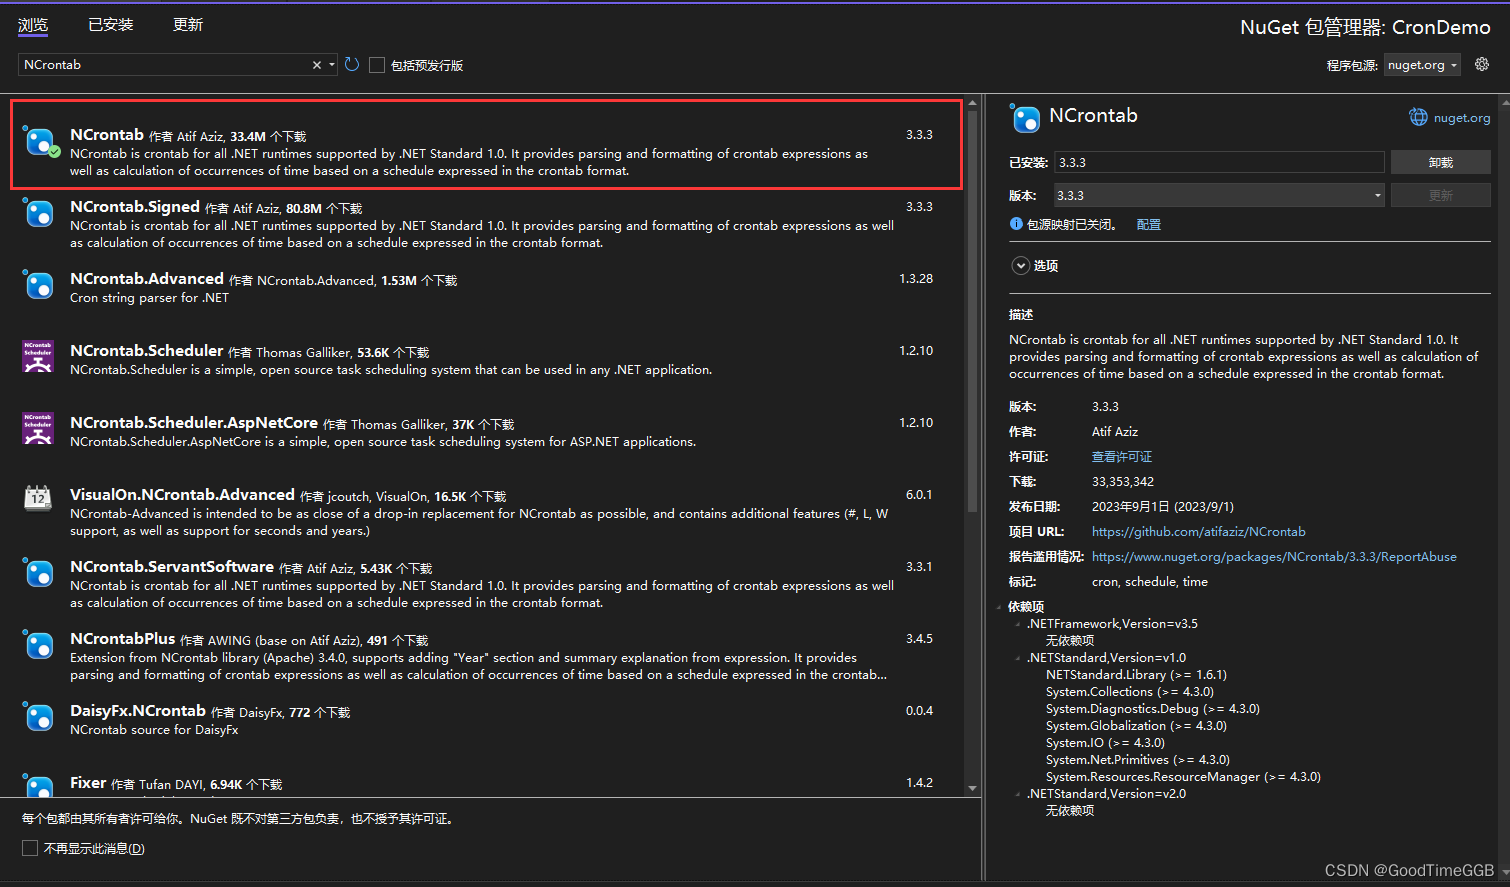This screenshot has width=1510, height=887.
Task: Click the DaisyFx.NCrontab package icon
Action: 38,717
